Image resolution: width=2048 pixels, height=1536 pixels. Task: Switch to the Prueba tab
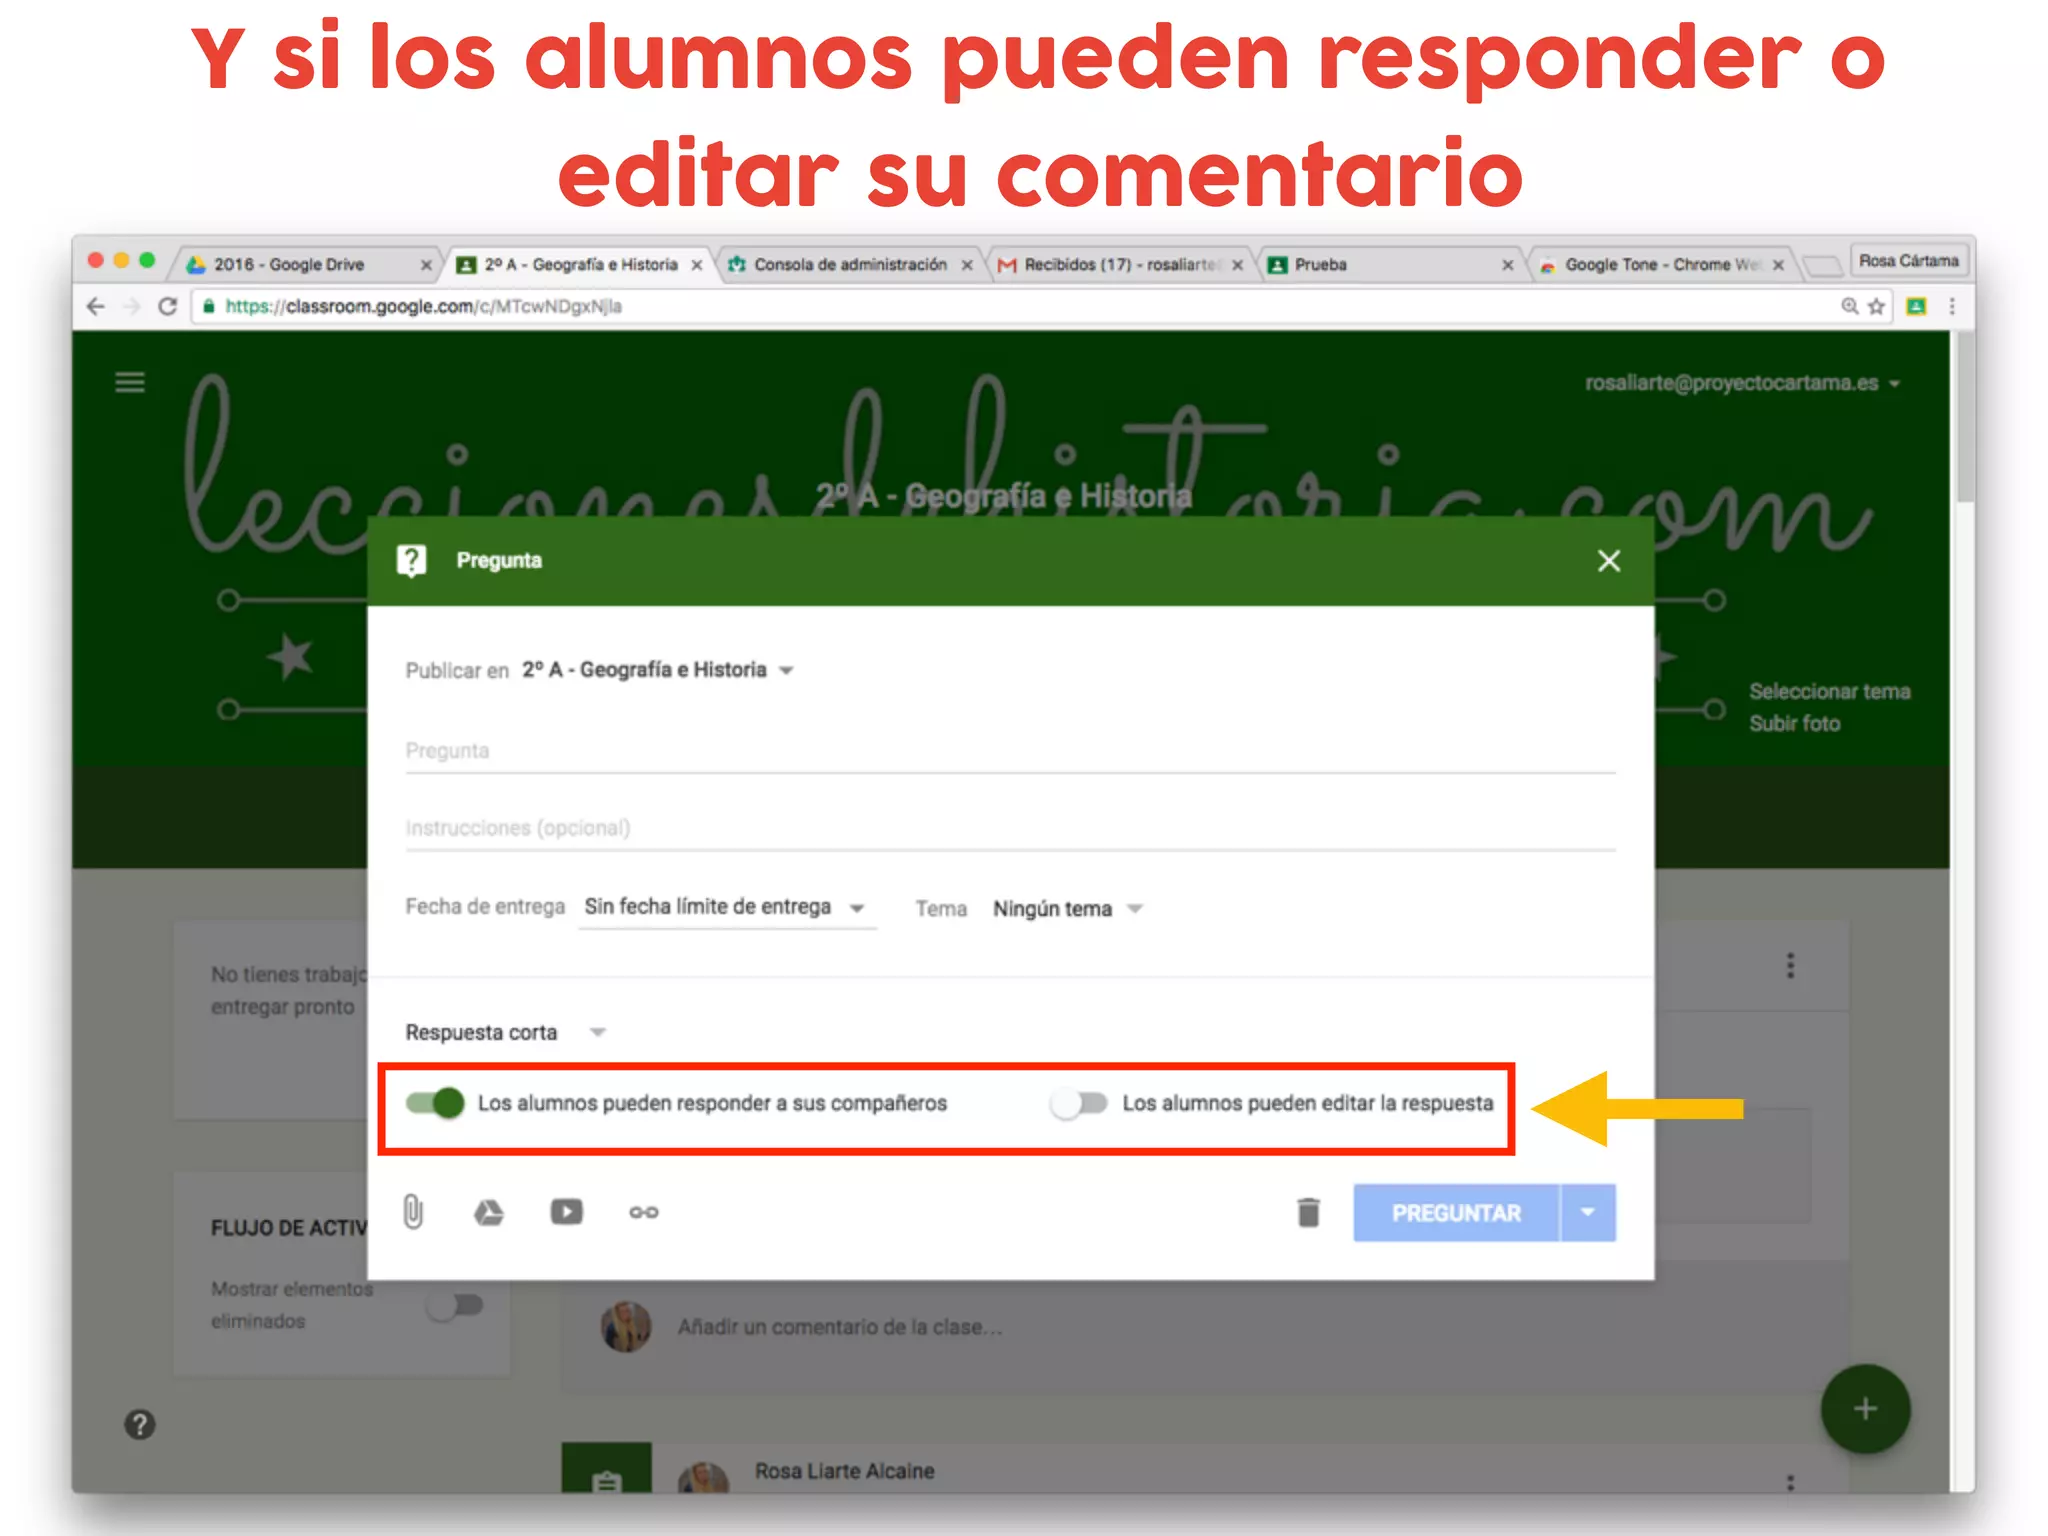tap(1390, 265)
